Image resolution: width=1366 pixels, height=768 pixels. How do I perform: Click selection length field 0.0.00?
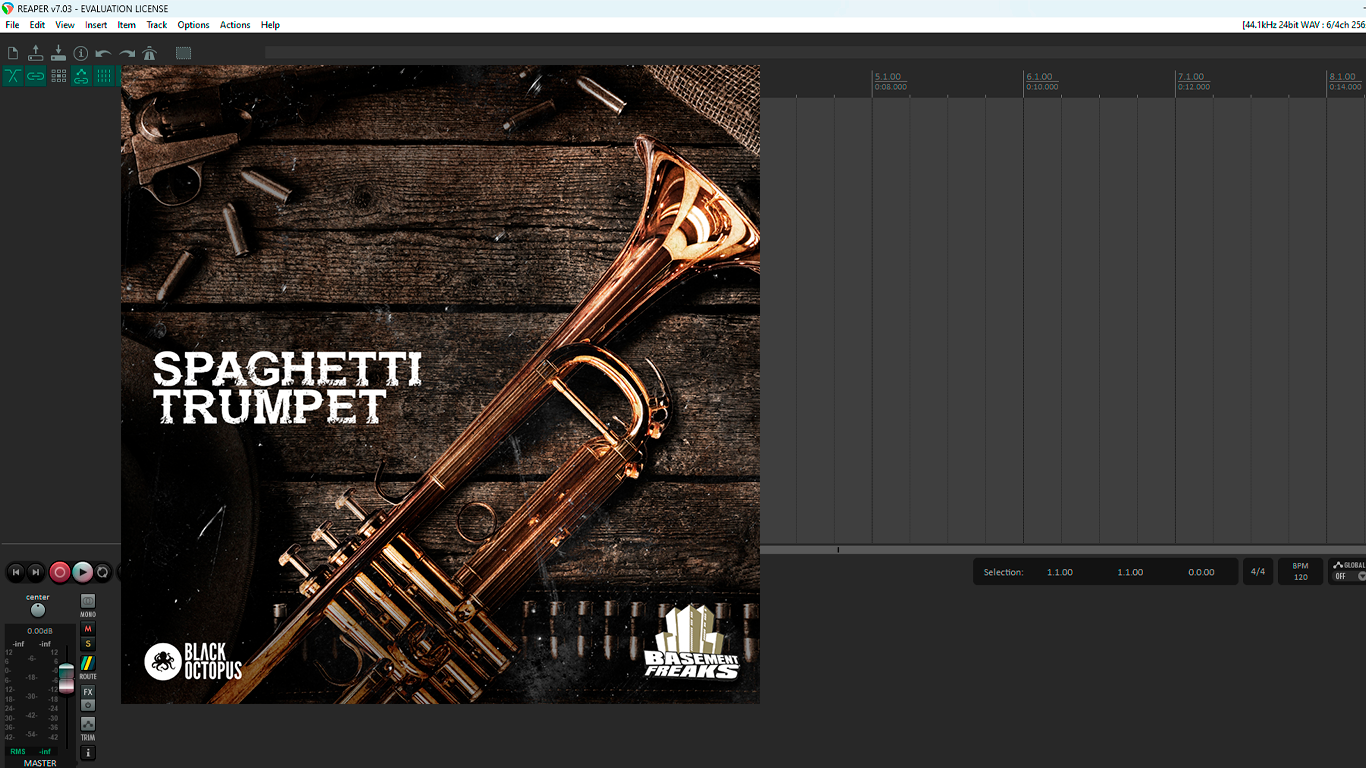[x=1201, y=572]
